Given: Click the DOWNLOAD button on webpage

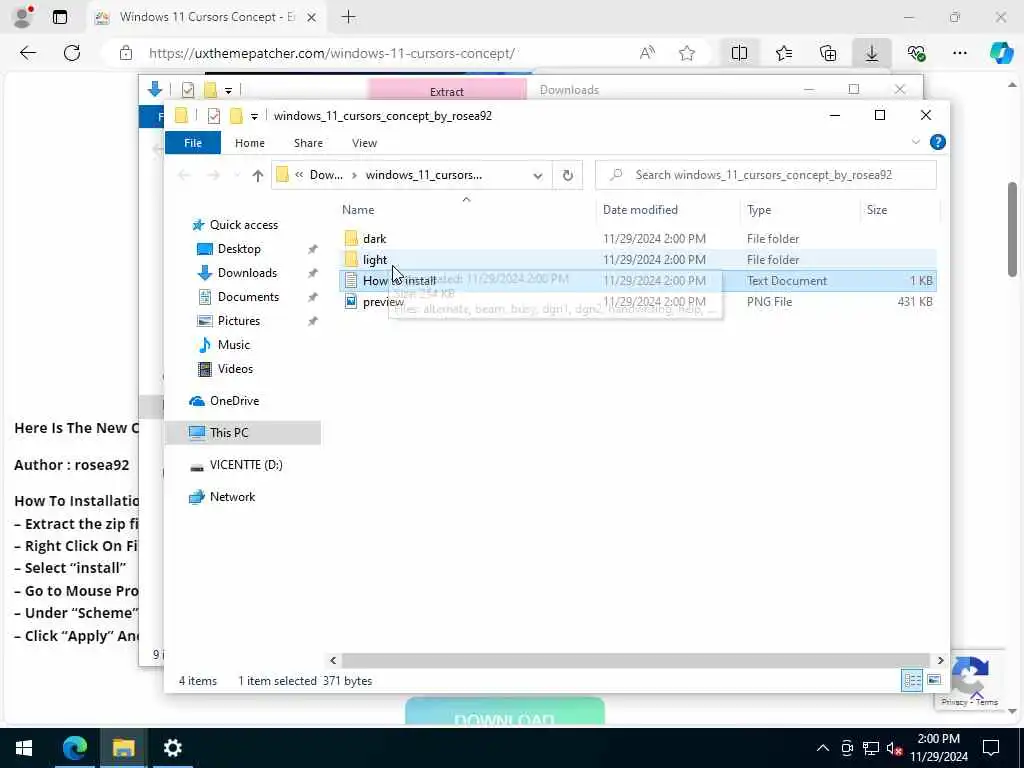Looking at the screenshot, I should click(505, 712).
